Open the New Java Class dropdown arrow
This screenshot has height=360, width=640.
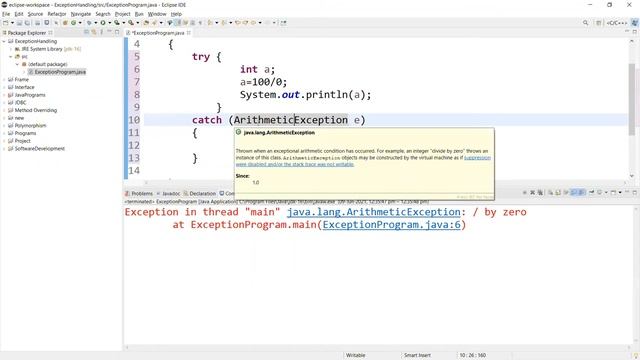[80, 23]
